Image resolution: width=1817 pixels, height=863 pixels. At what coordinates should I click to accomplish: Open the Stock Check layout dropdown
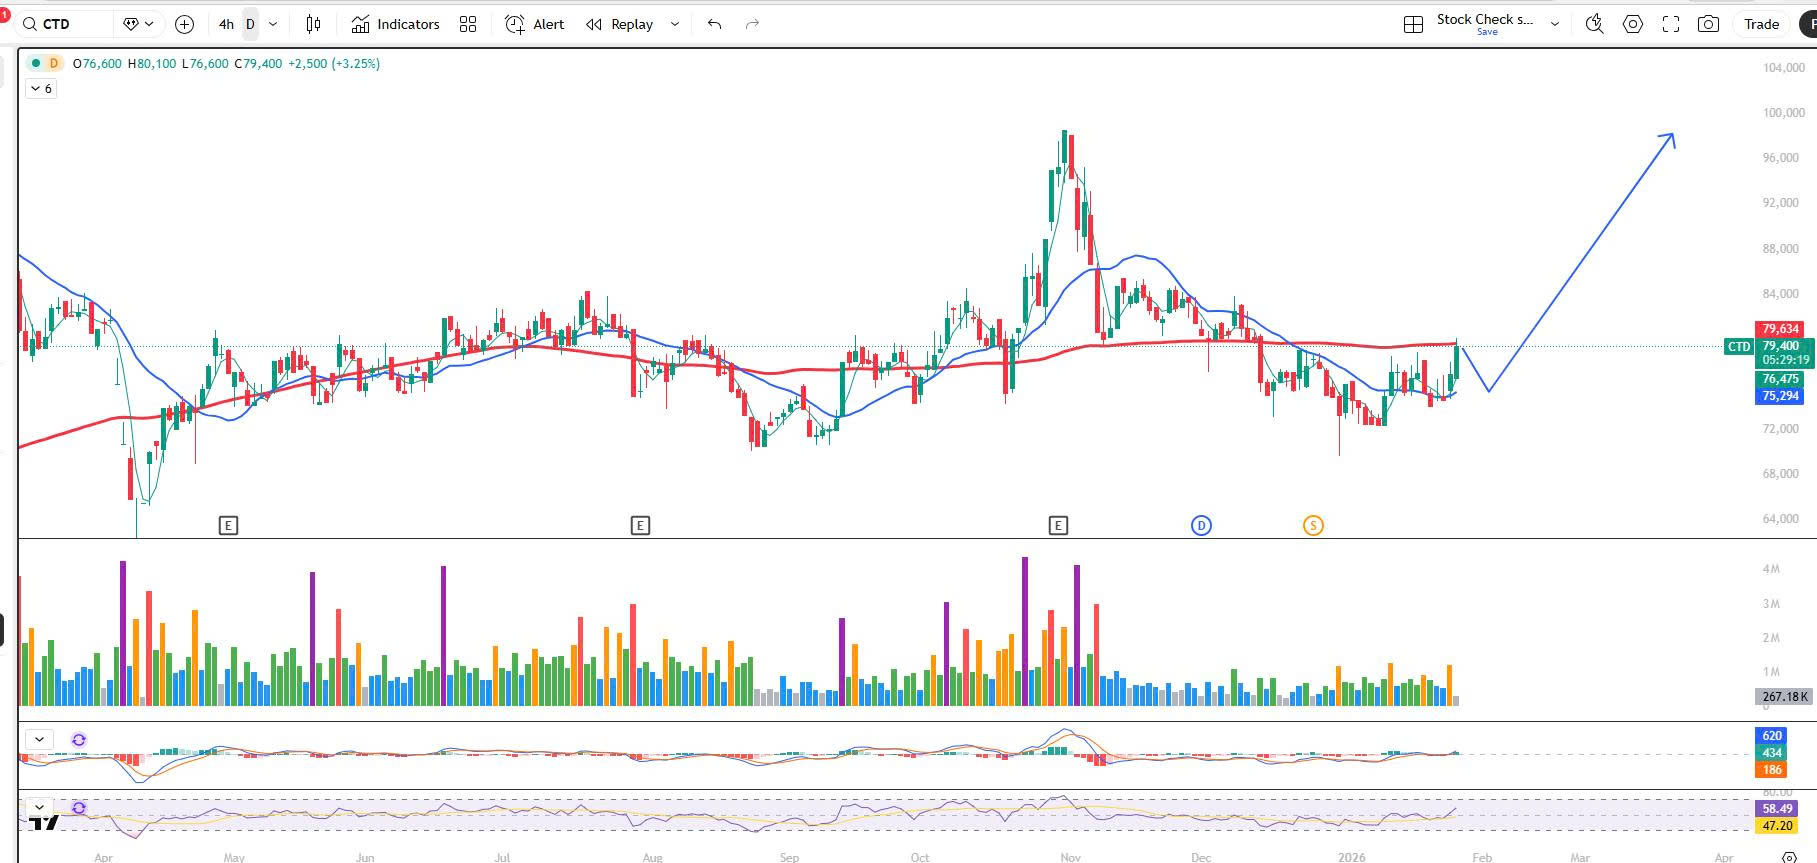click(x=1555, y=24)
